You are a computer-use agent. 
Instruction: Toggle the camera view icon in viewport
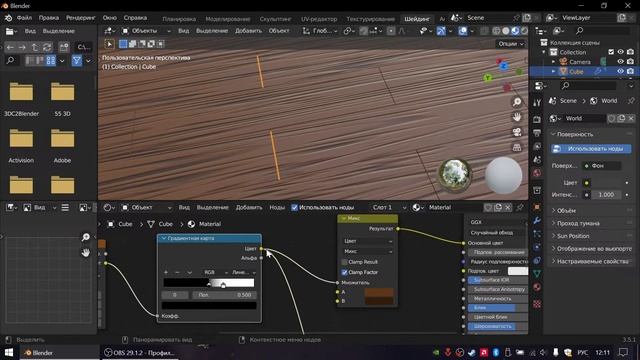click(x=517, y=132)
